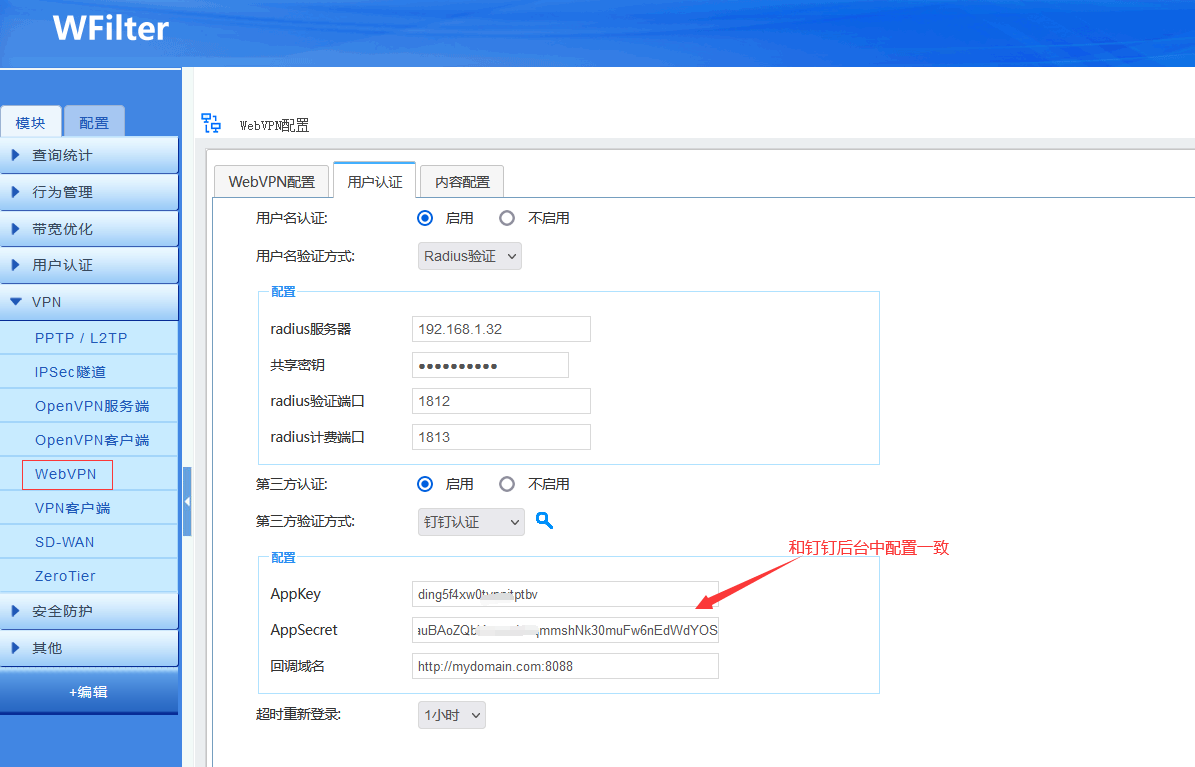
Task: Switch to the 模块 sidebar tab
Action: (30, 123)
